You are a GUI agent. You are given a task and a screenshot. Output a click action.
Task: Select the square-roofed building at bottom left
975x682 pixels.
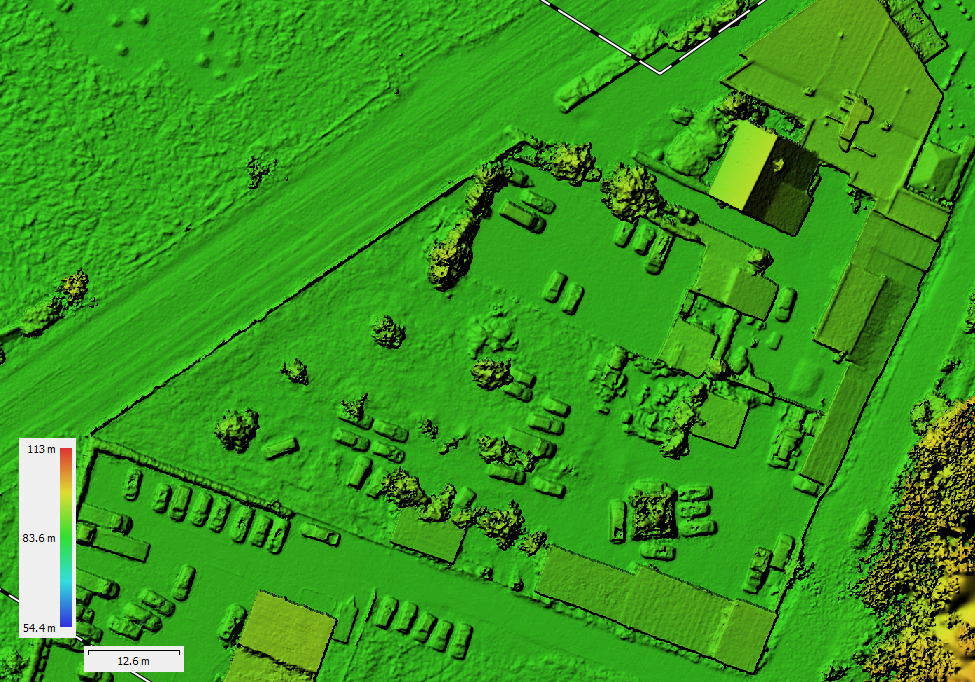click(x=285, y=630)
